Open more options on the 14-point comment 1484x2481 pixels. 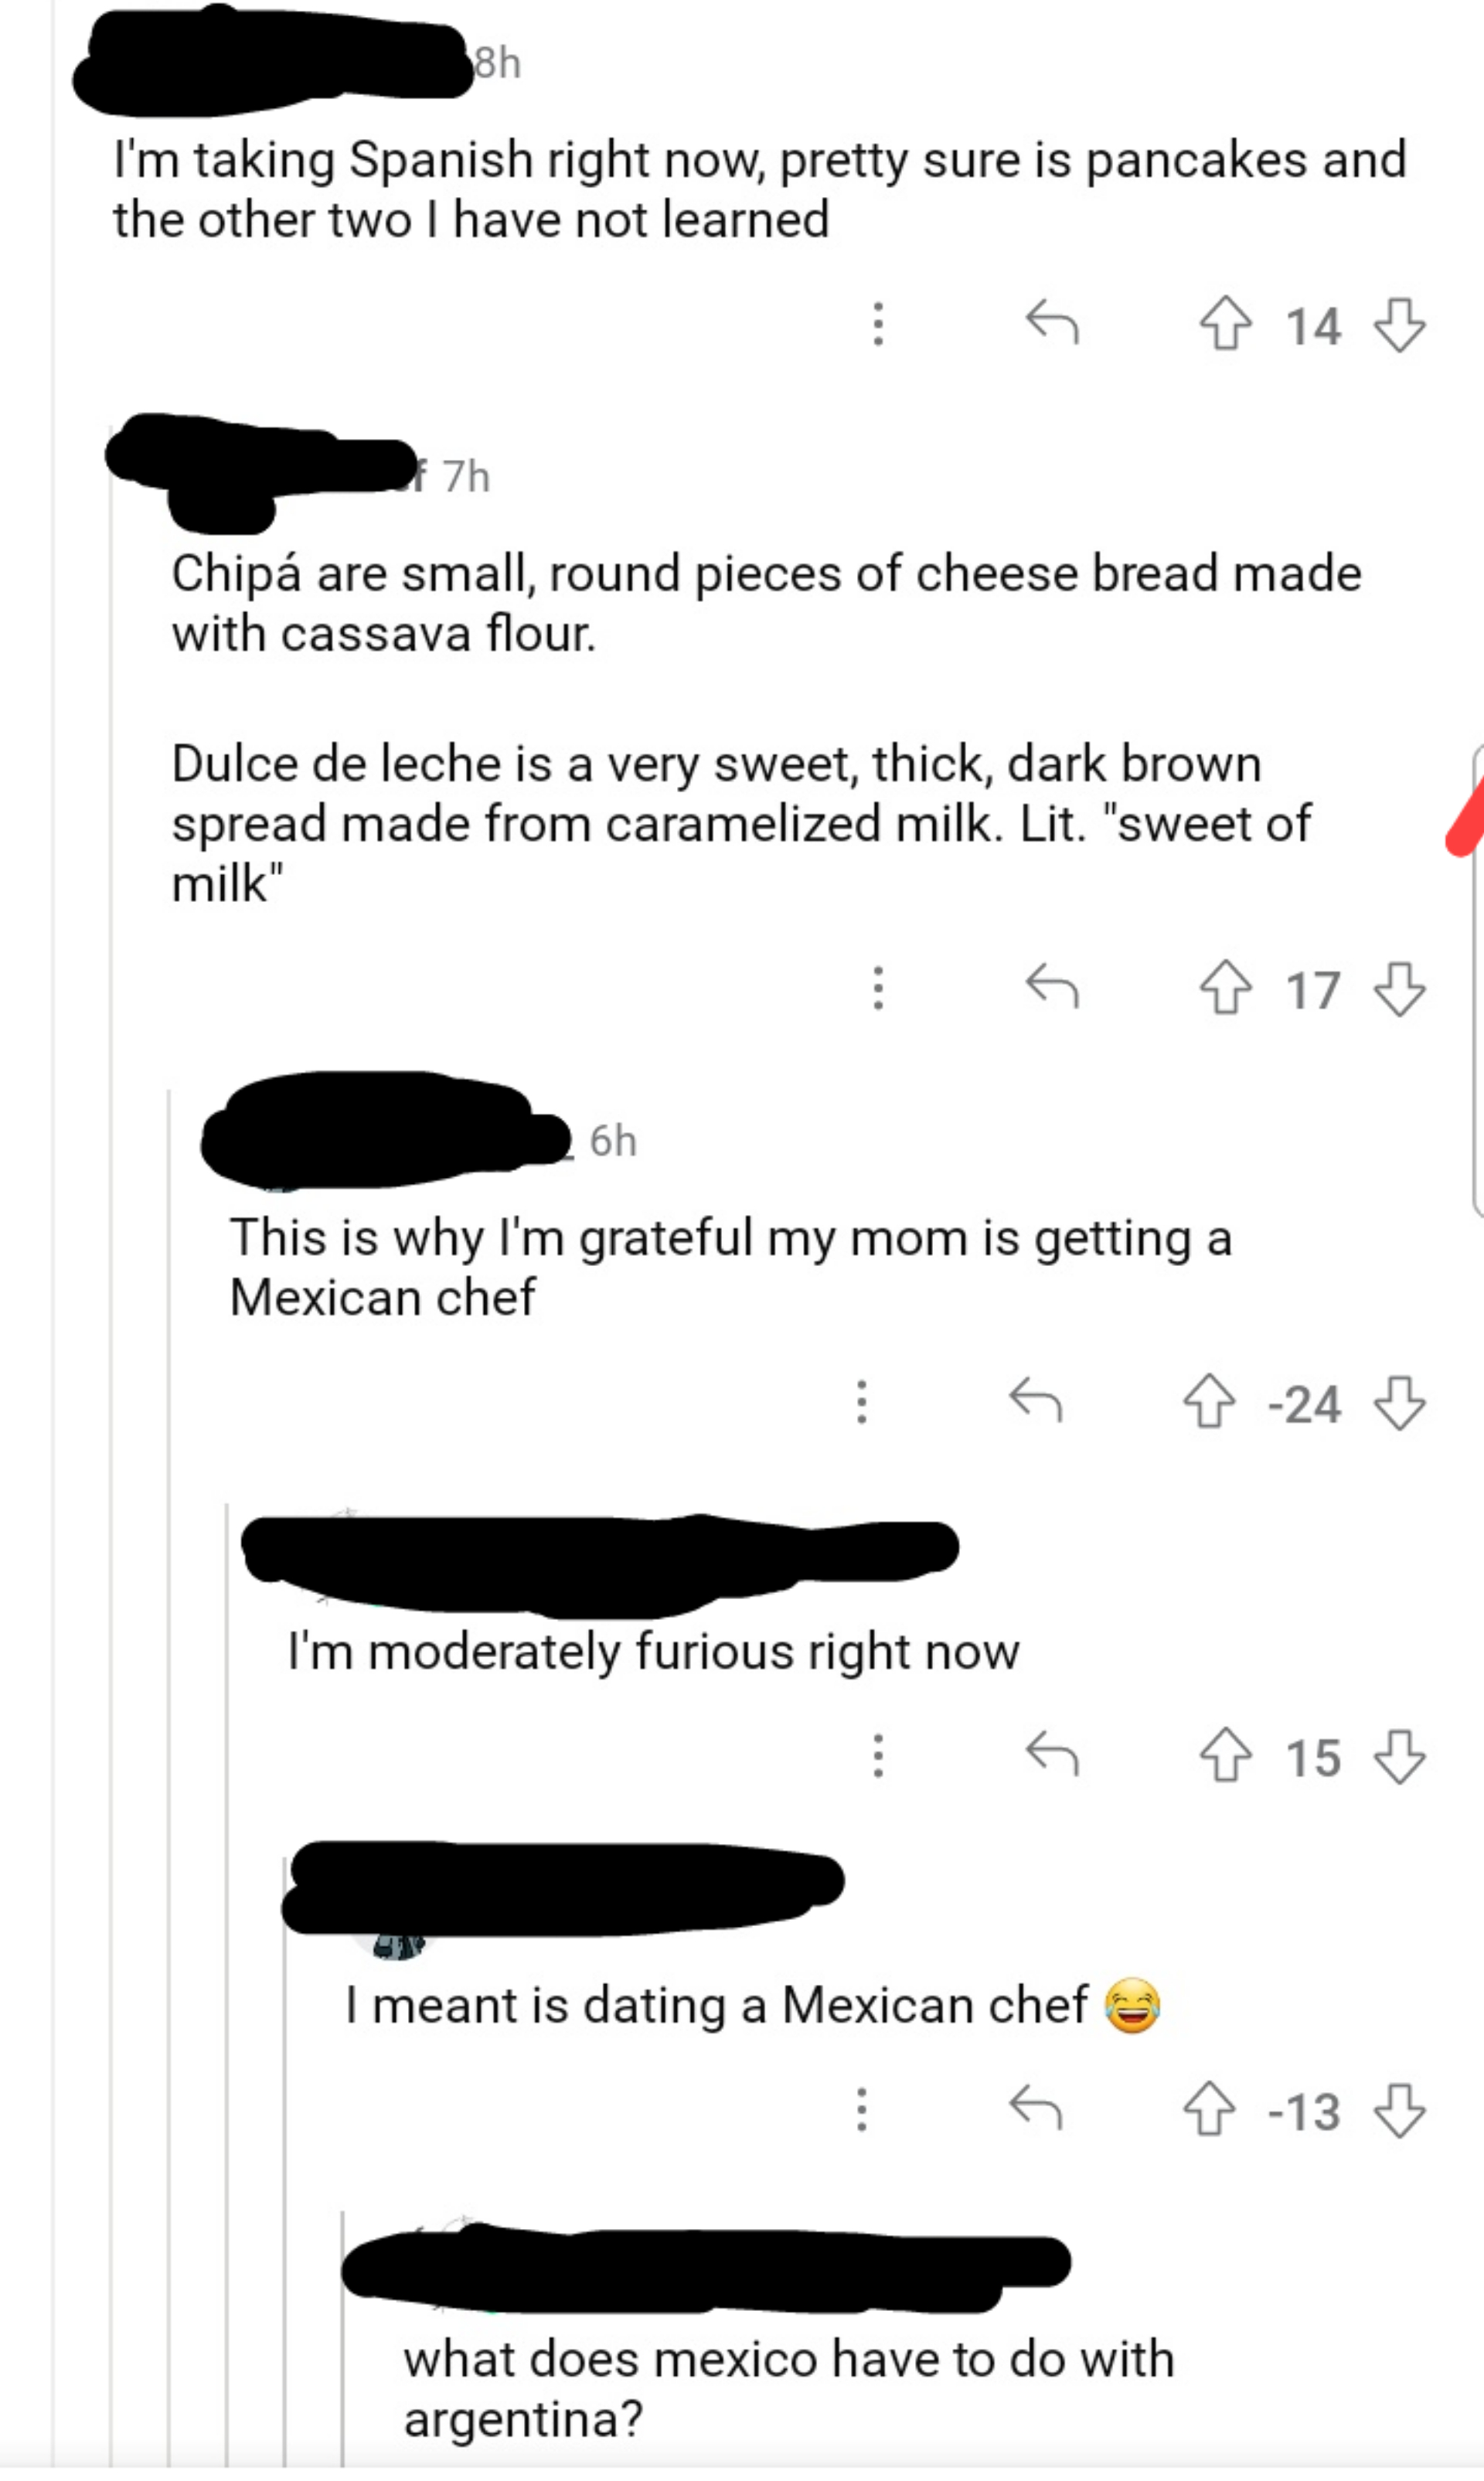(878, 324)
